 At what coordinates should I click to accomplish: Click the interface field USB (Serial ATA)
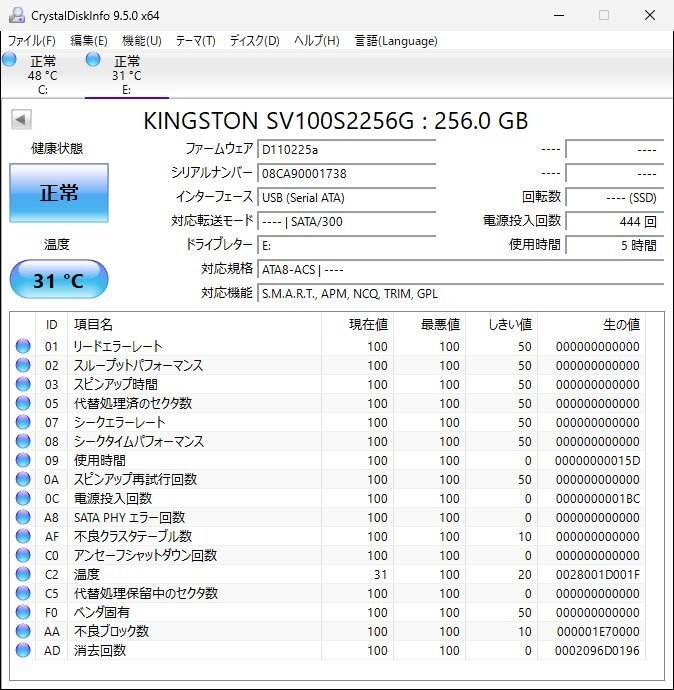tap(346, 198)
